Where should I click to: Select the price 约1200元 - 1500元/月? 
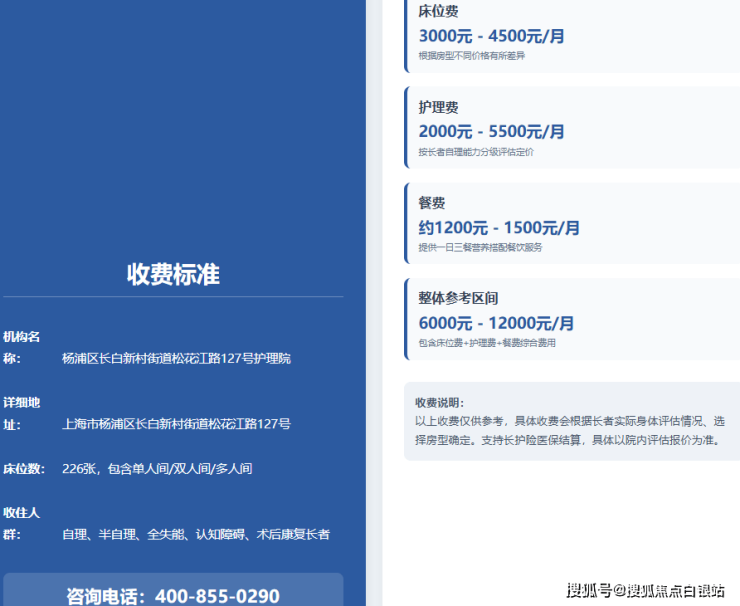[499, 228]
